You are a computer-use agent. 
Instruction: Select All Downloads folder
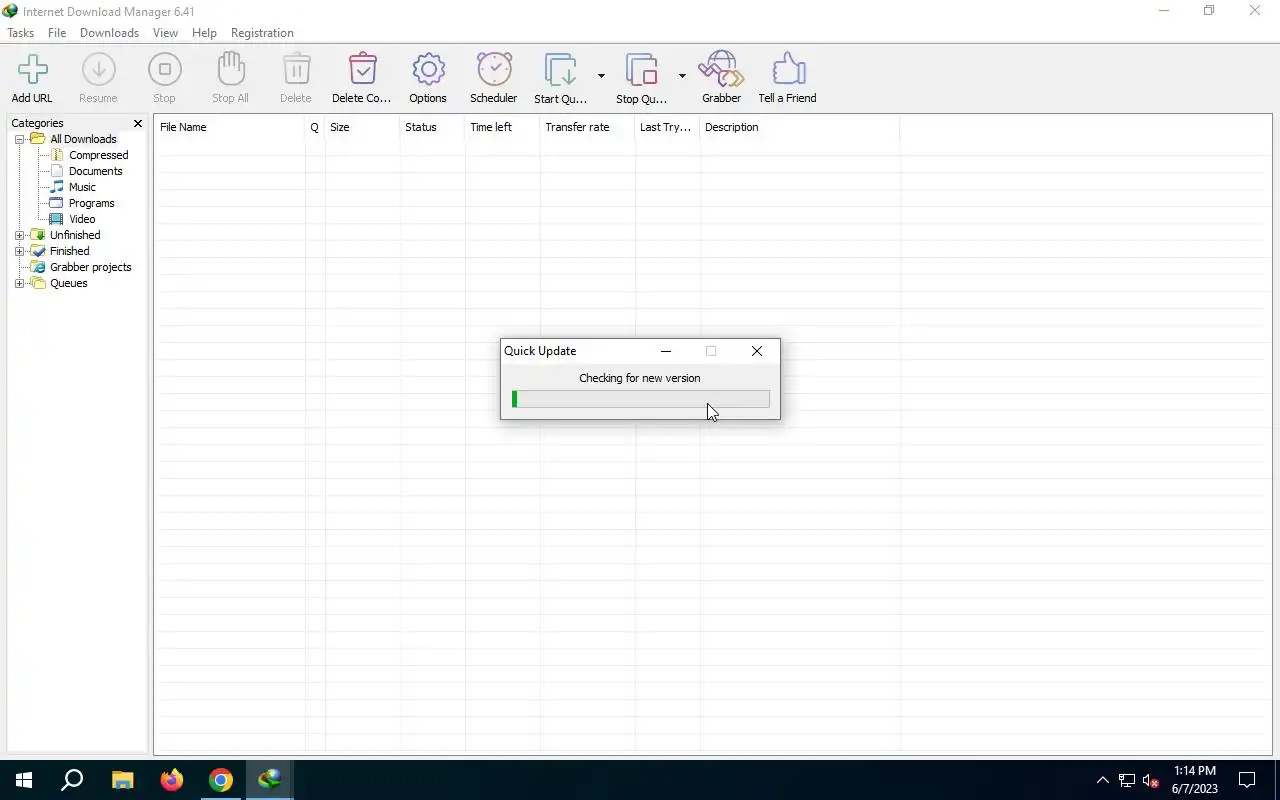83,139
